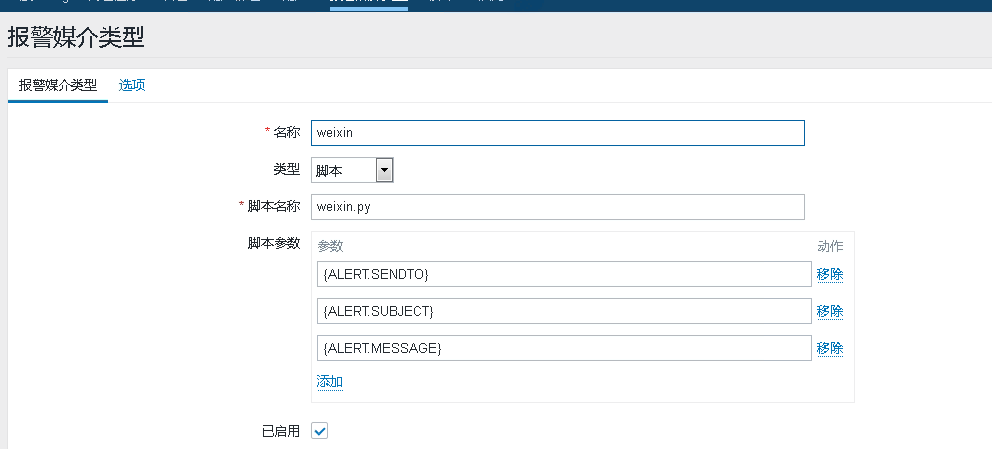Switch to the 选项 tab

(132, 85)
